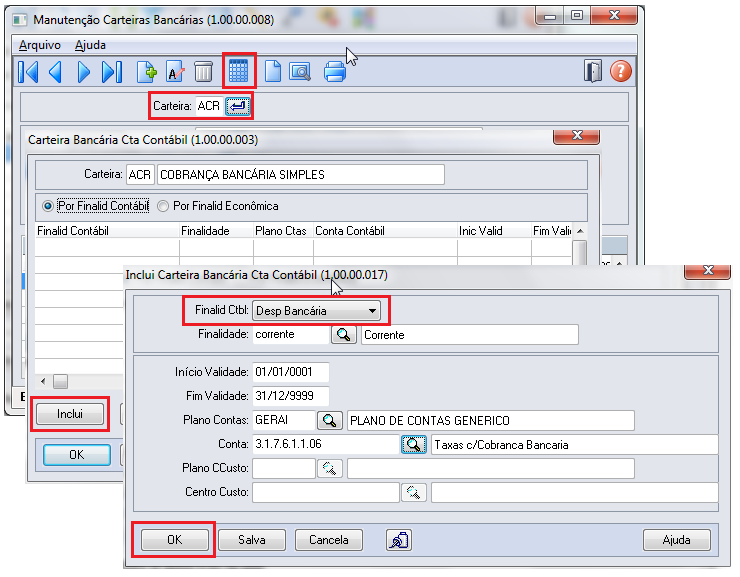
Task: Click the icon button next to Cancela
Action: [x=399, y=540]
